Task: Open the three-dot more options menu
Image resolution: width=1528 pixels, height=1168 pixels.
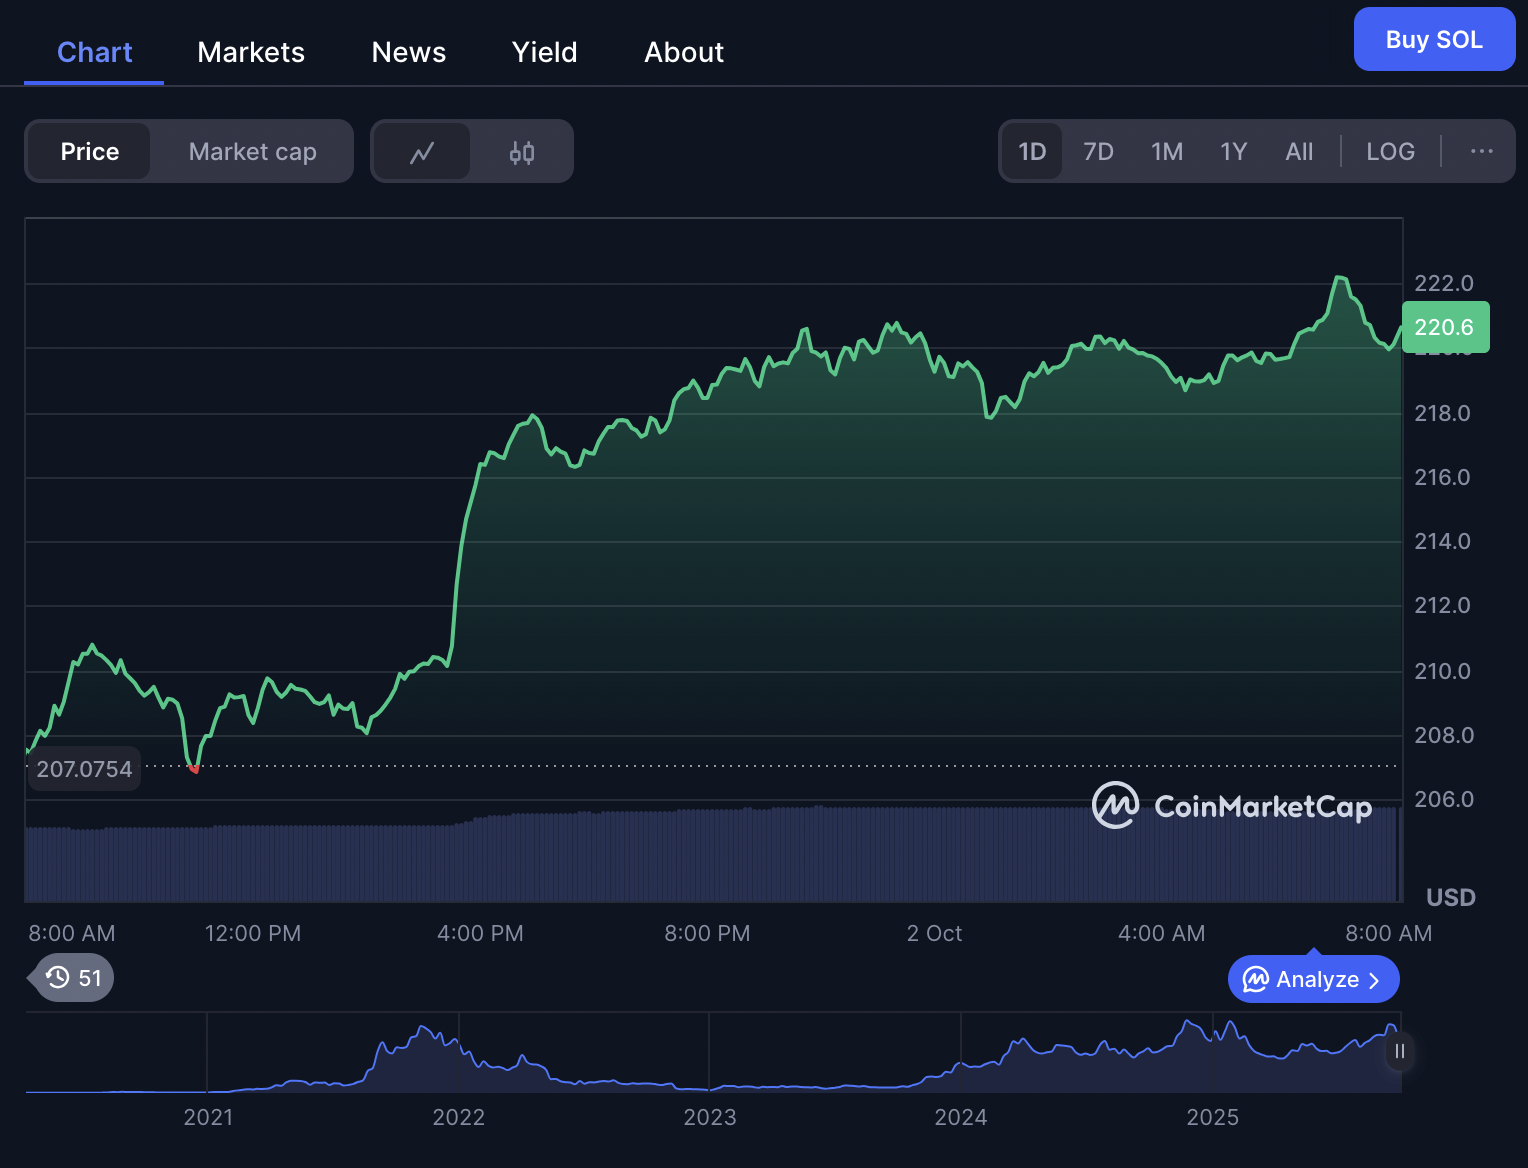Action: [x=1481, y=151]
